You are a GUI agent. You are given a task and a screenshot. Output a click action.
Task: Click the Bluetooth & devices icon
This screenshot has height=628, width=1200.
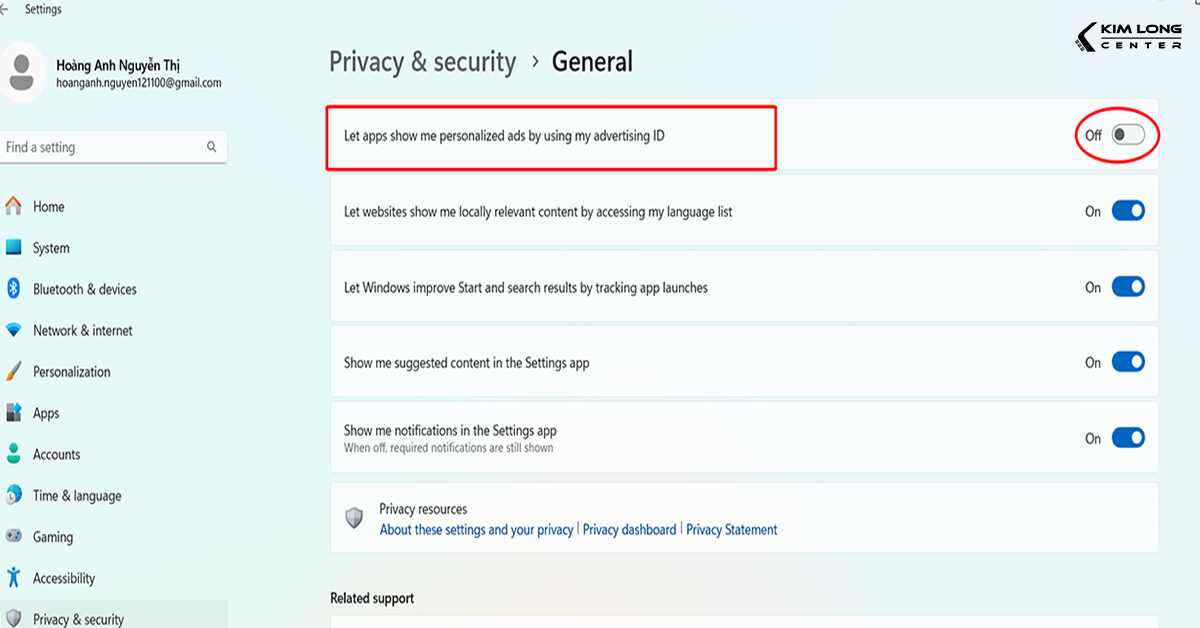pyautogui.click(x=13, y=289)
